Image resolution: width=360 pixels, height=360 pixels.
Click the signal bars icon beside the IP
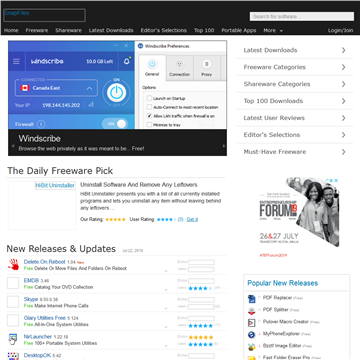pos(91,105)
